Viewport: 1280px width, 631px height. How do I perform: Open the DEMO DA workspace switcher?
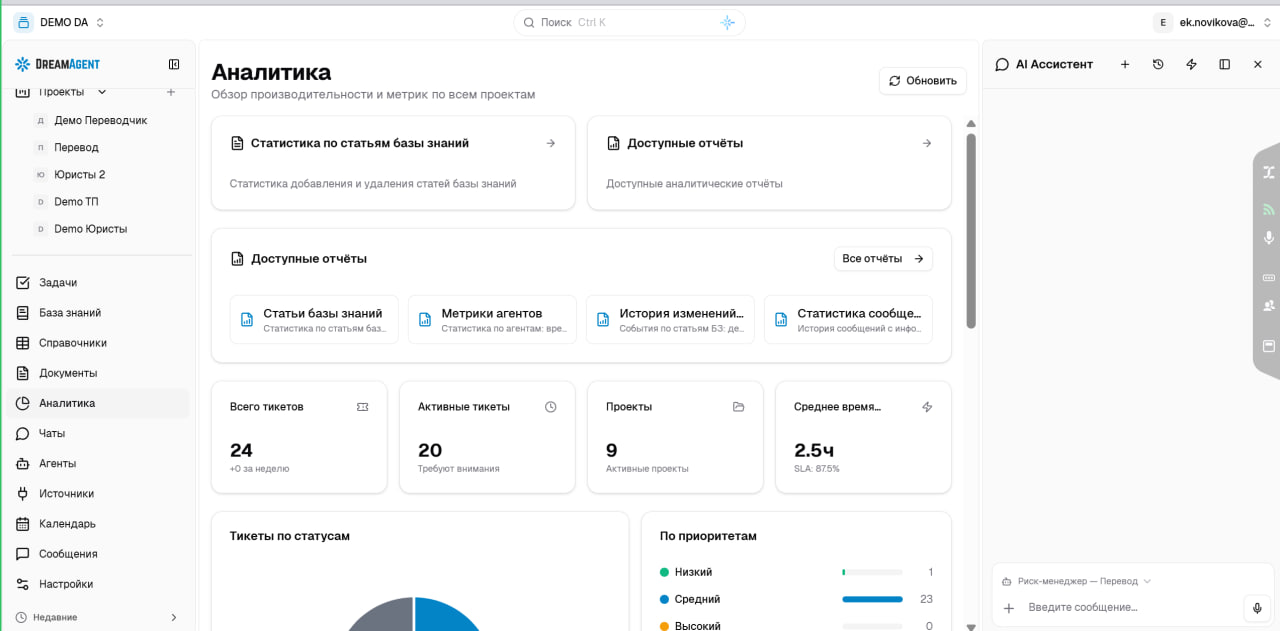point(60,22)
